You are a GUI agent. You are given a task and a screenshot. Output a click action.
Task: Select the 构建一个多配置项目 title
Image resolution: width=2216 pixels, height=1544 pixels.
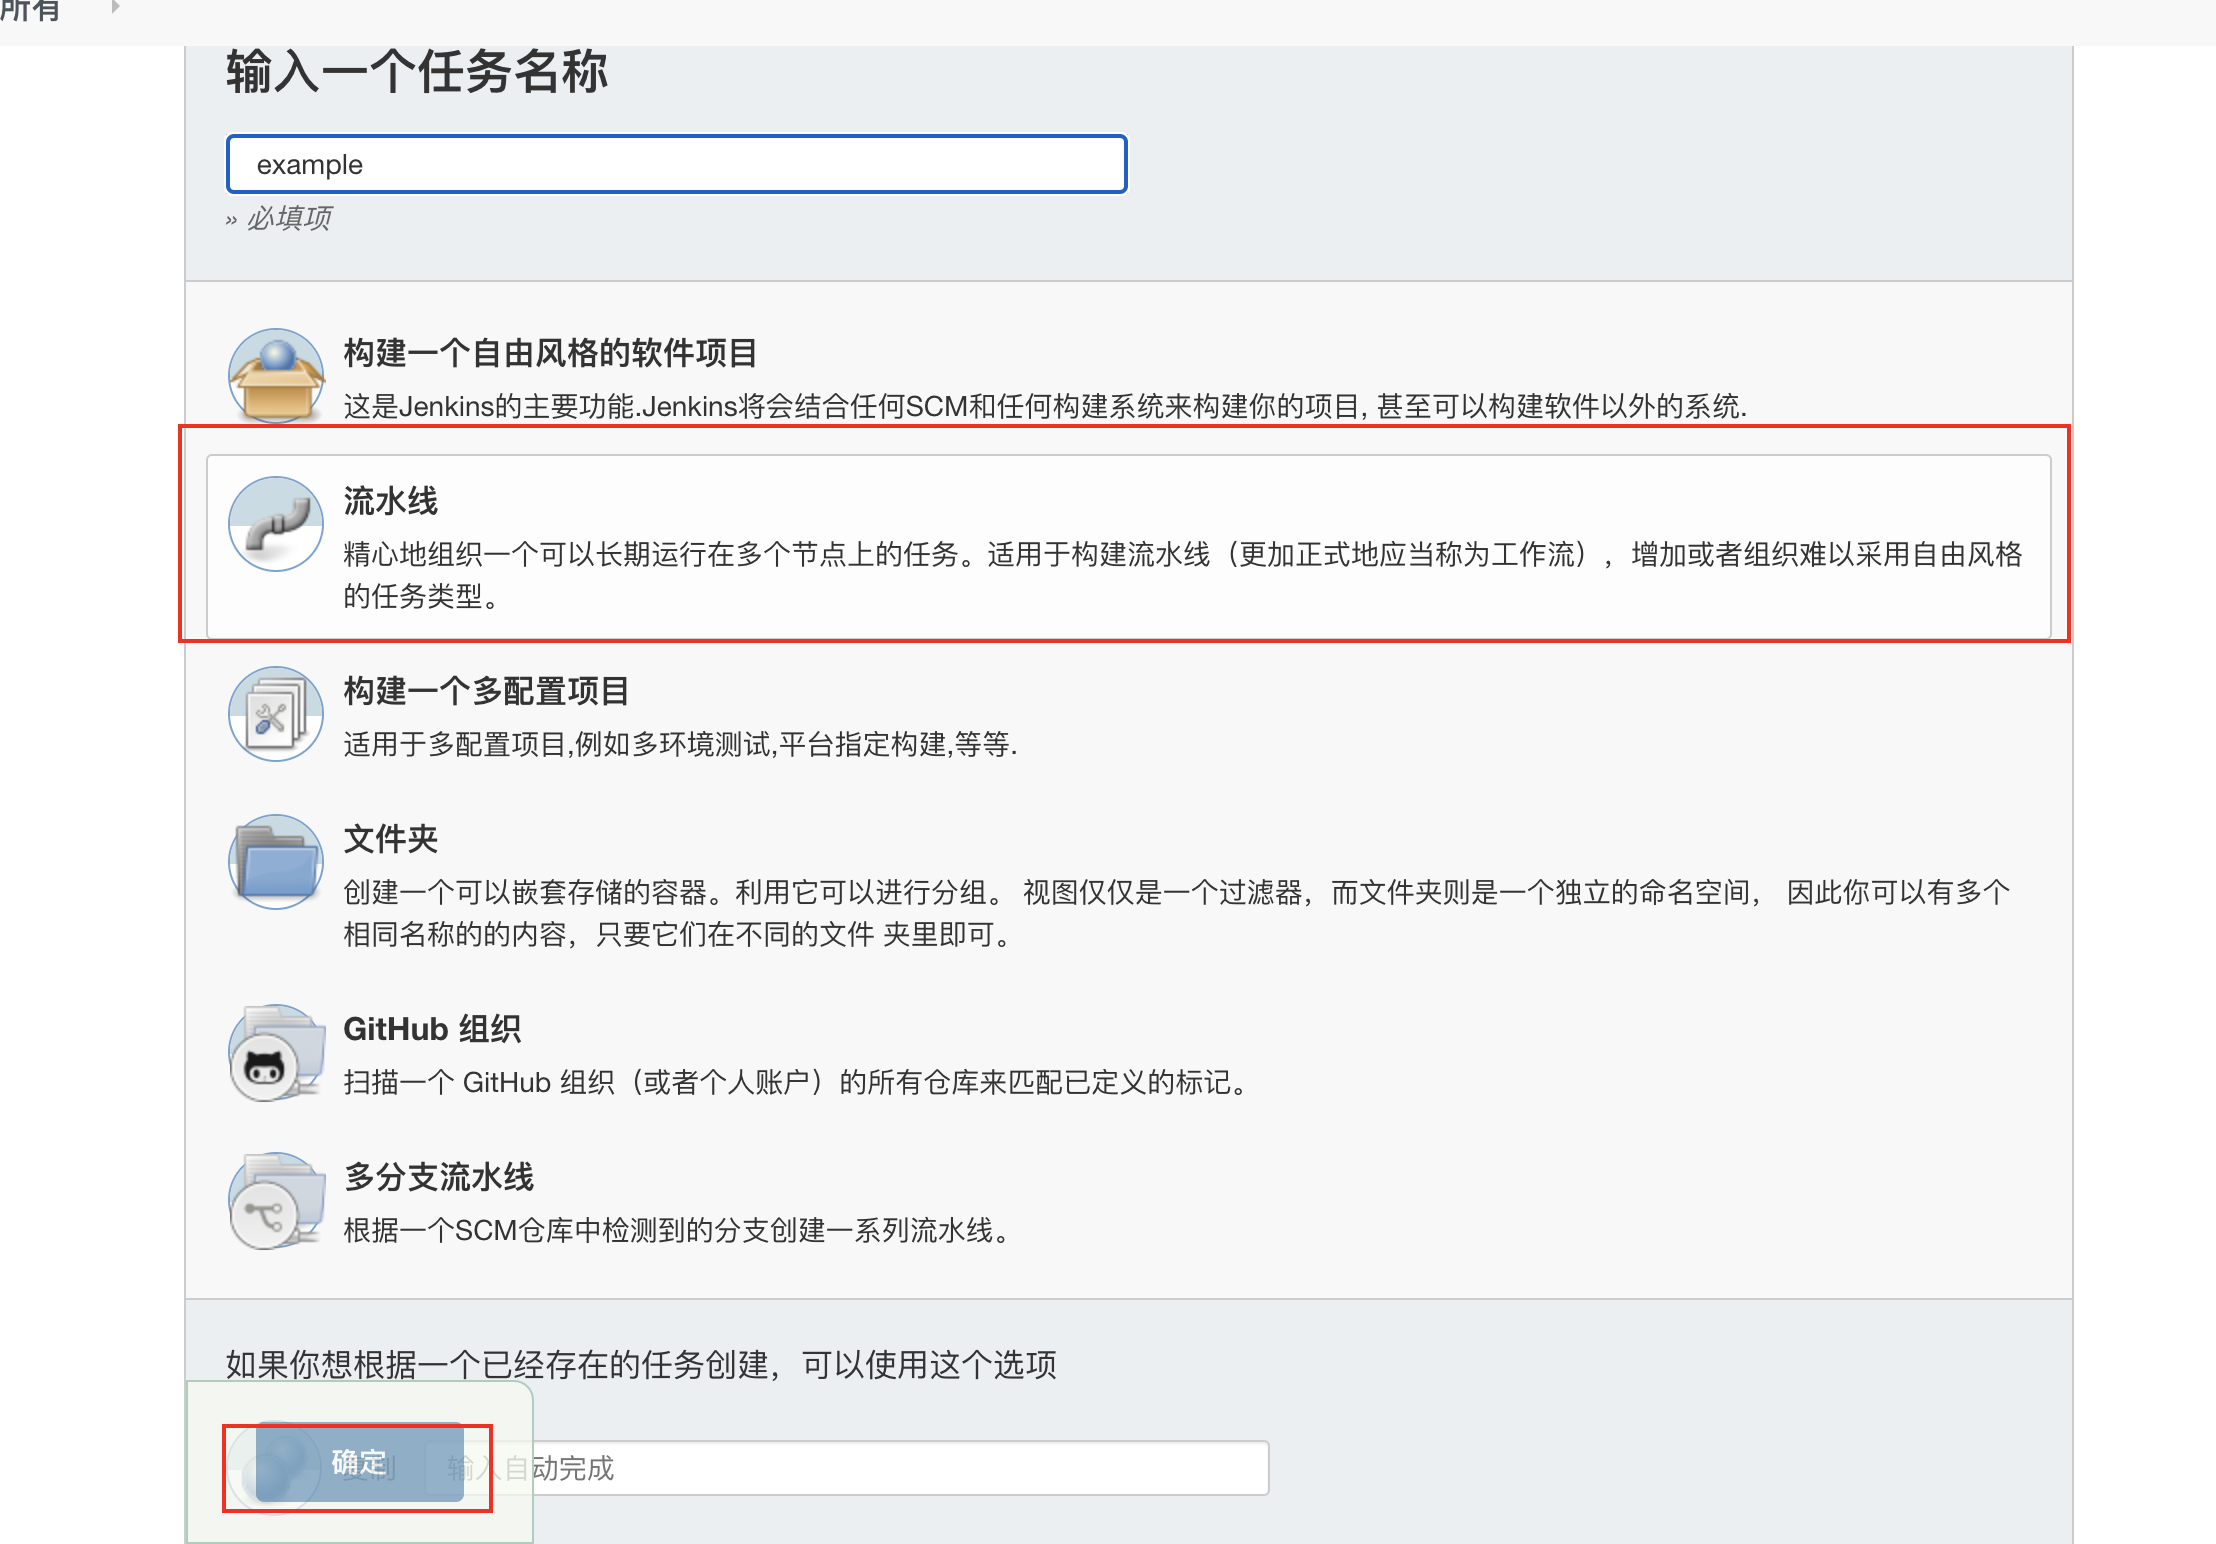486,691
